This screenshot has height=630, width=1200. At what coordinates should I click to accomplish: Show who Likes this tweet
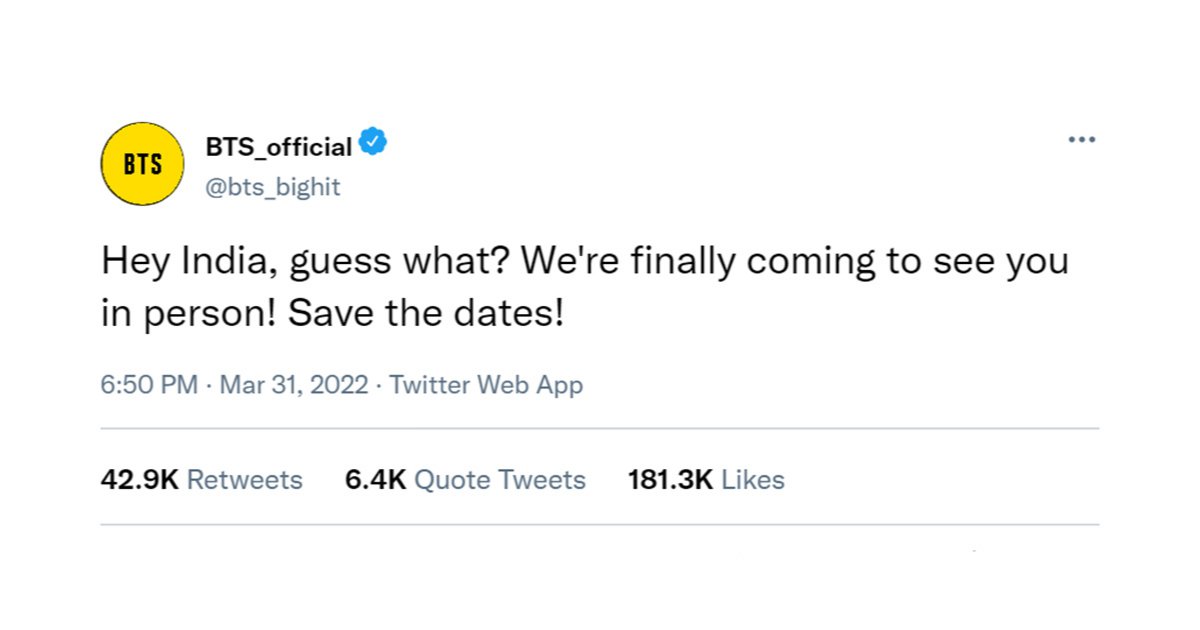753,480
